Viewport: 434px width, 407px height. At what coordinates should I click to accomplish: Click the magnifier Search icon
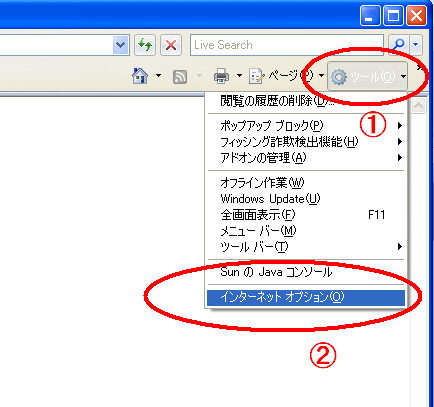(x=399, y=44)
